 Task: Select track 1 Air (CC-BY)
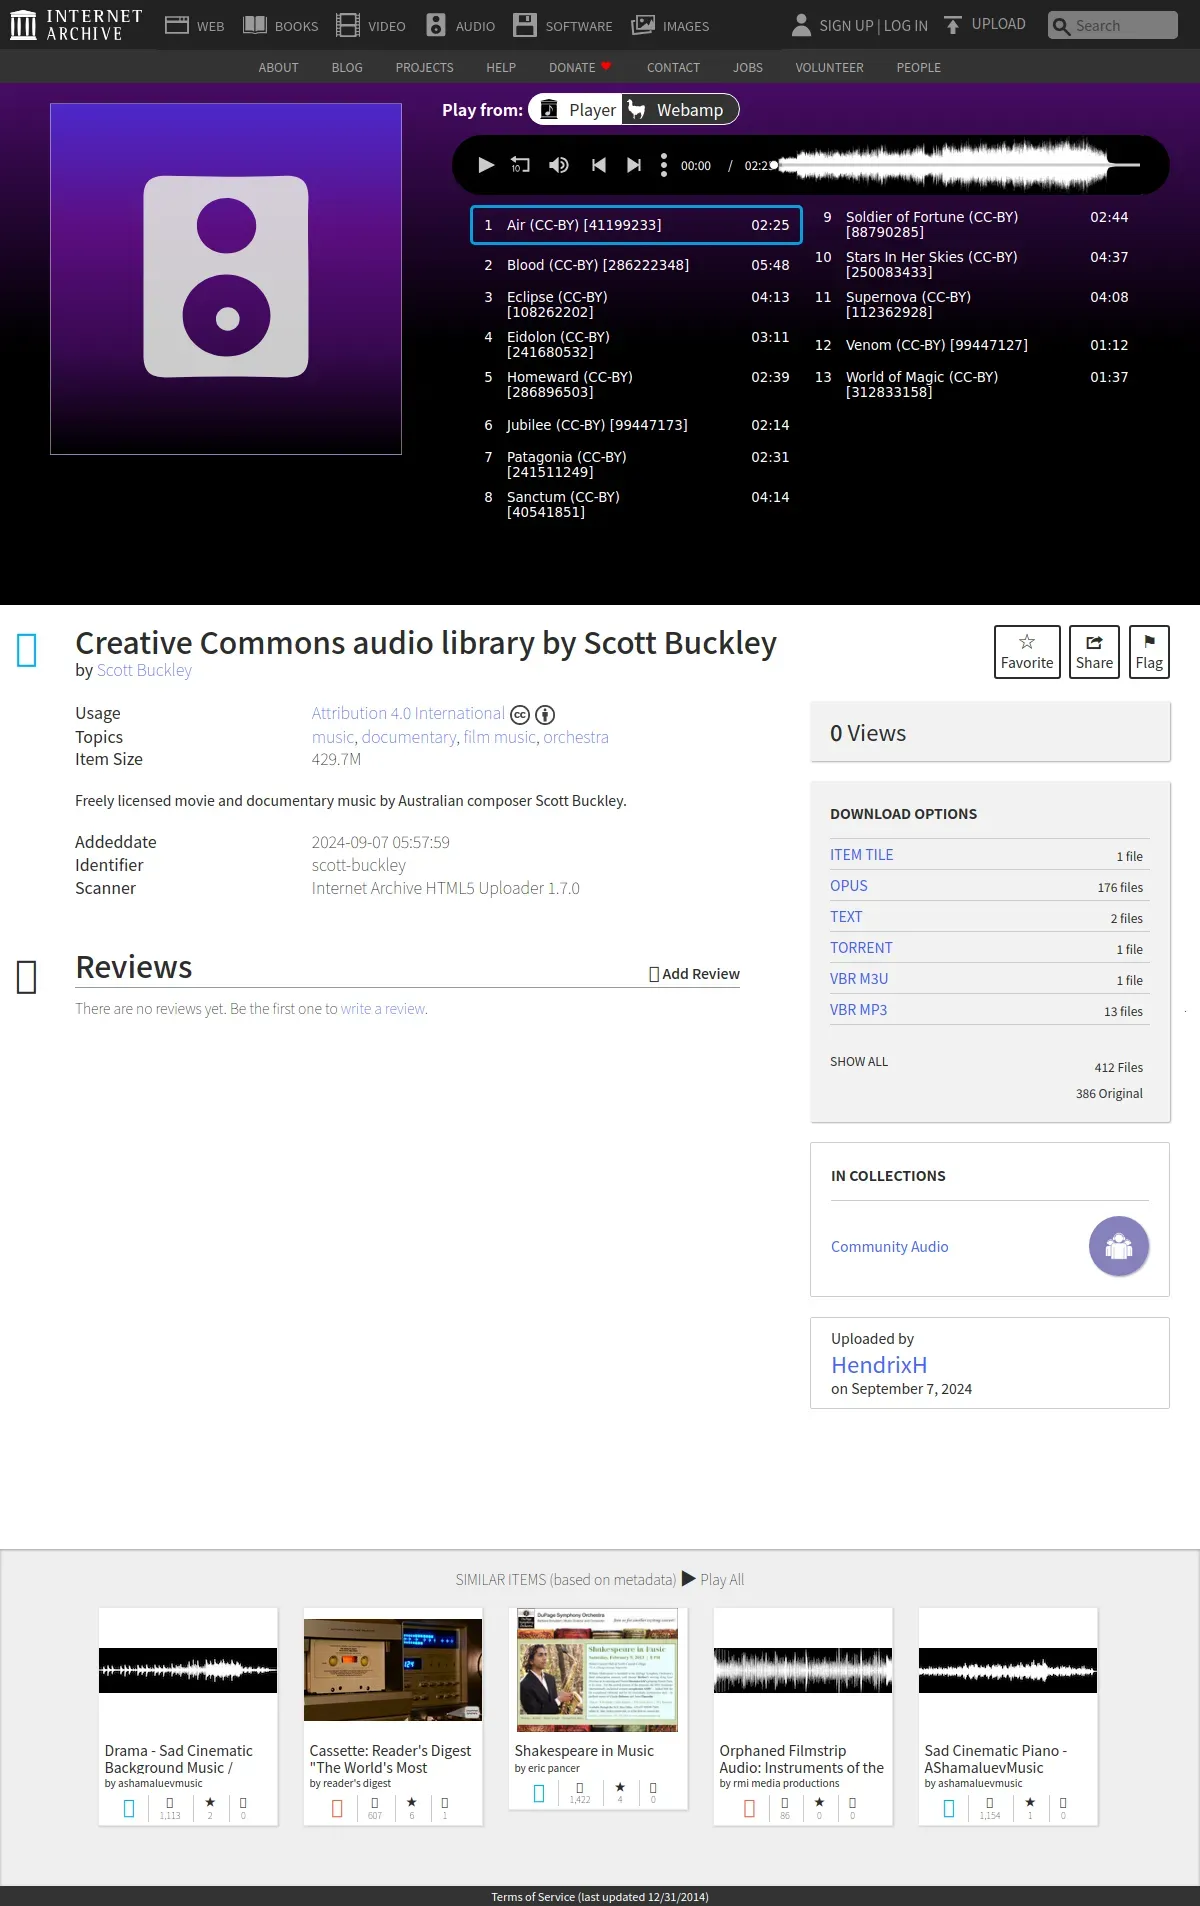[x=636, y=225]
